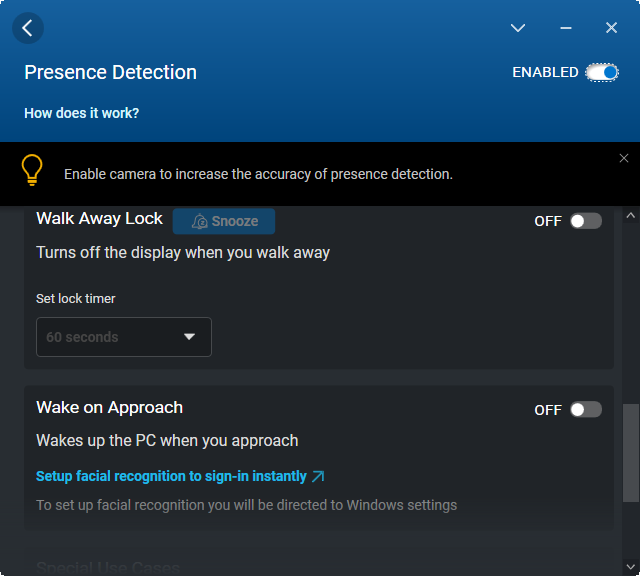
Task: Dismiss the camera accuracy tip banner
Action: click(624, 158)
